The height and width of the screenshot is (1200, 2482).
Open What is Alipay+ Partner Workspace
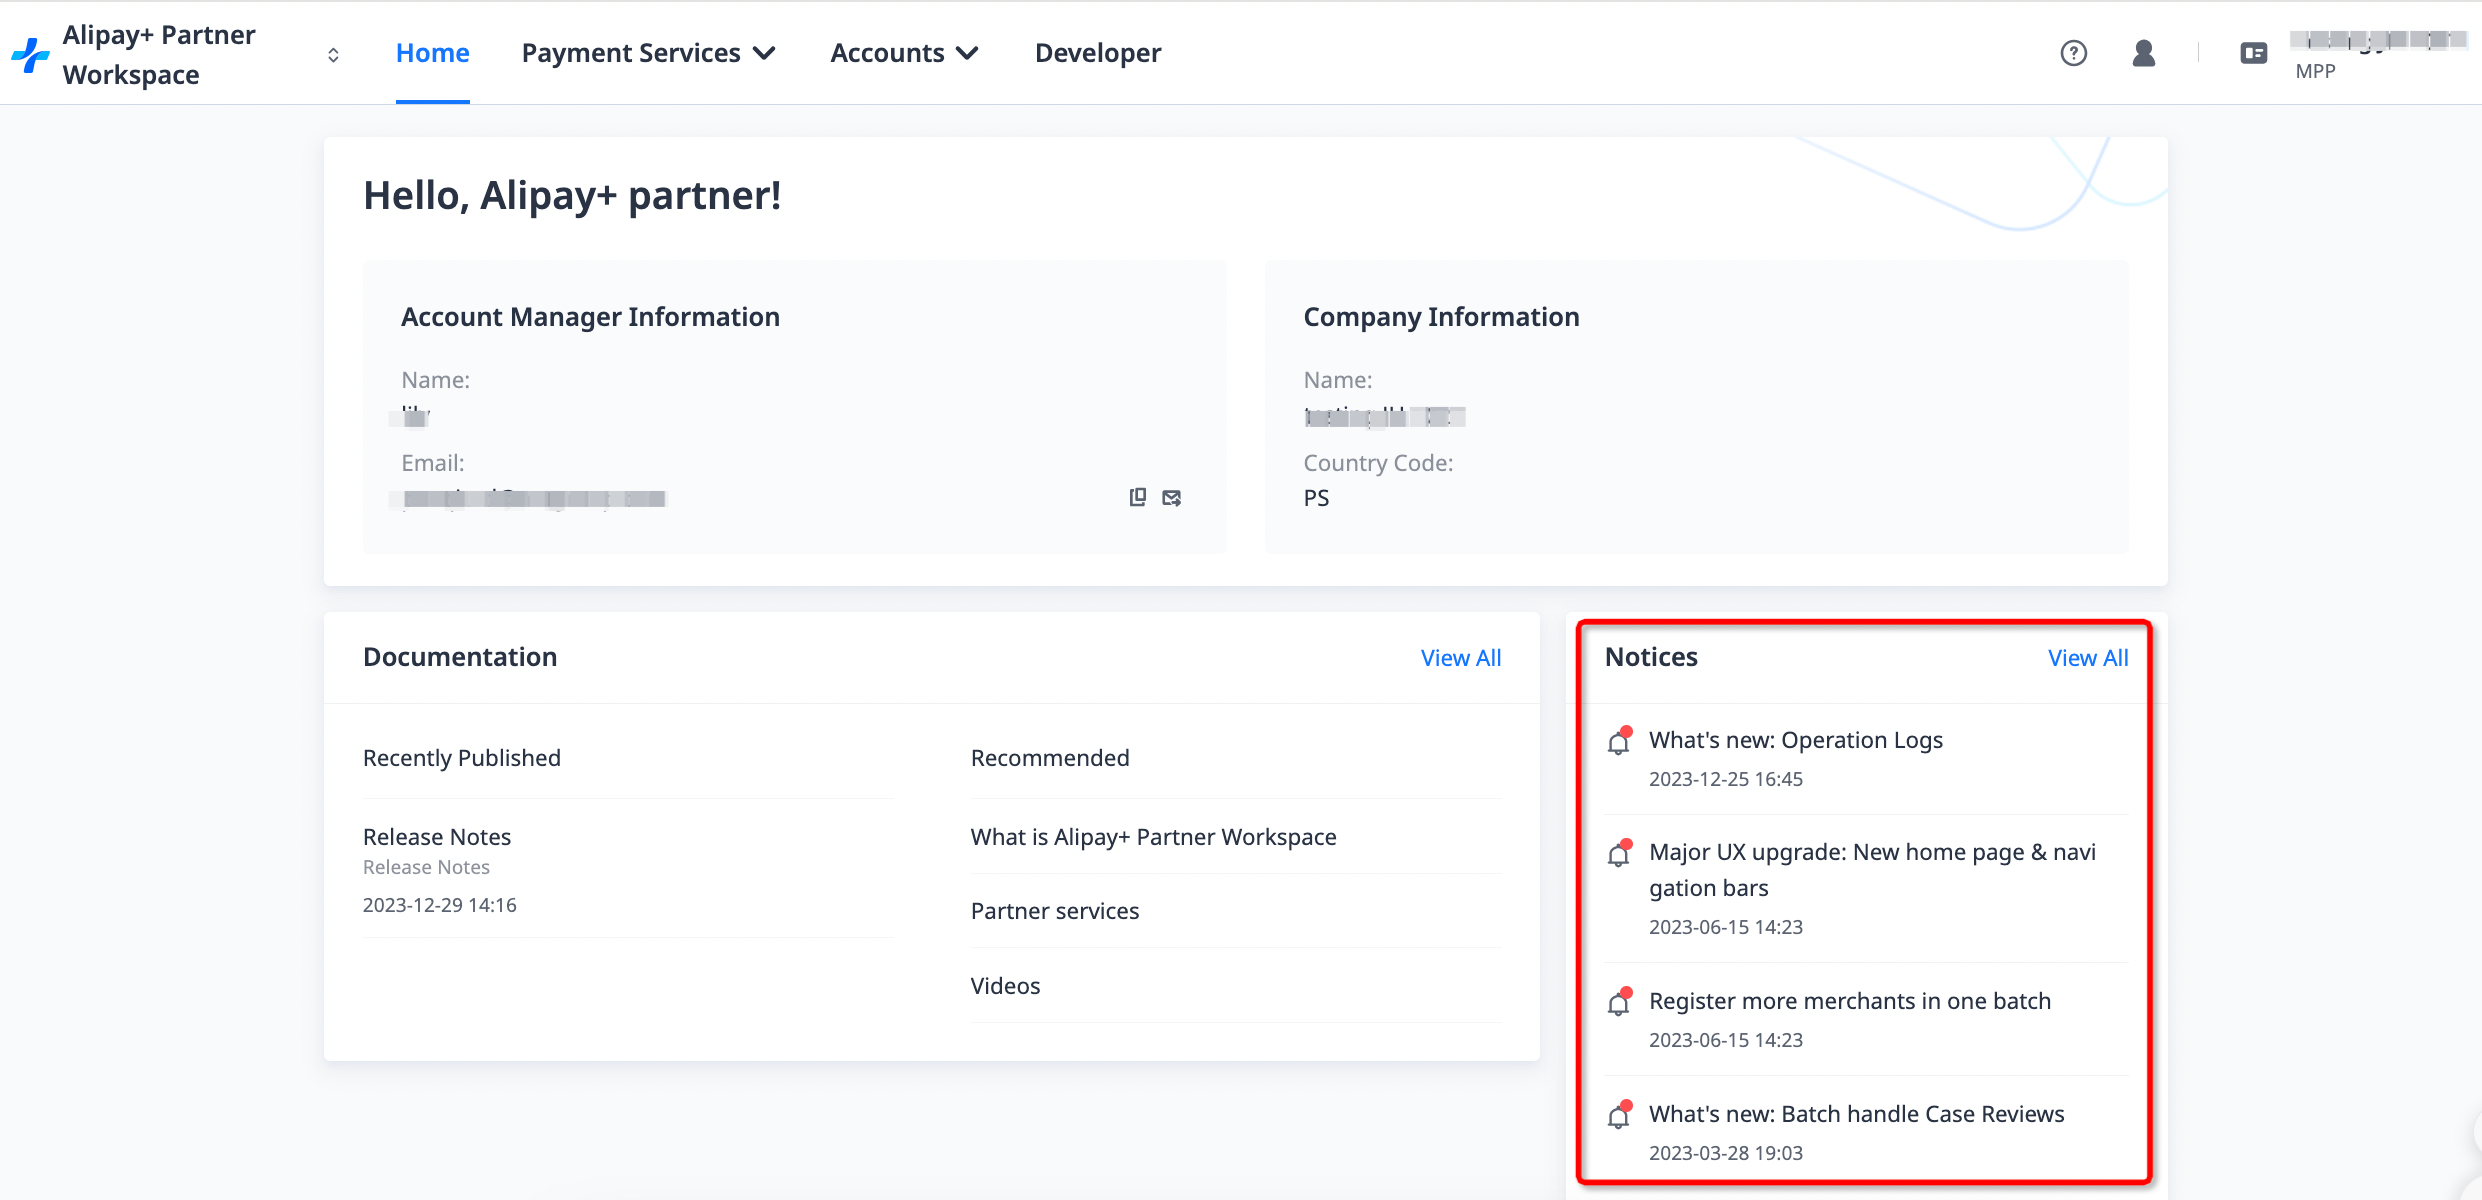point(1153,837)
